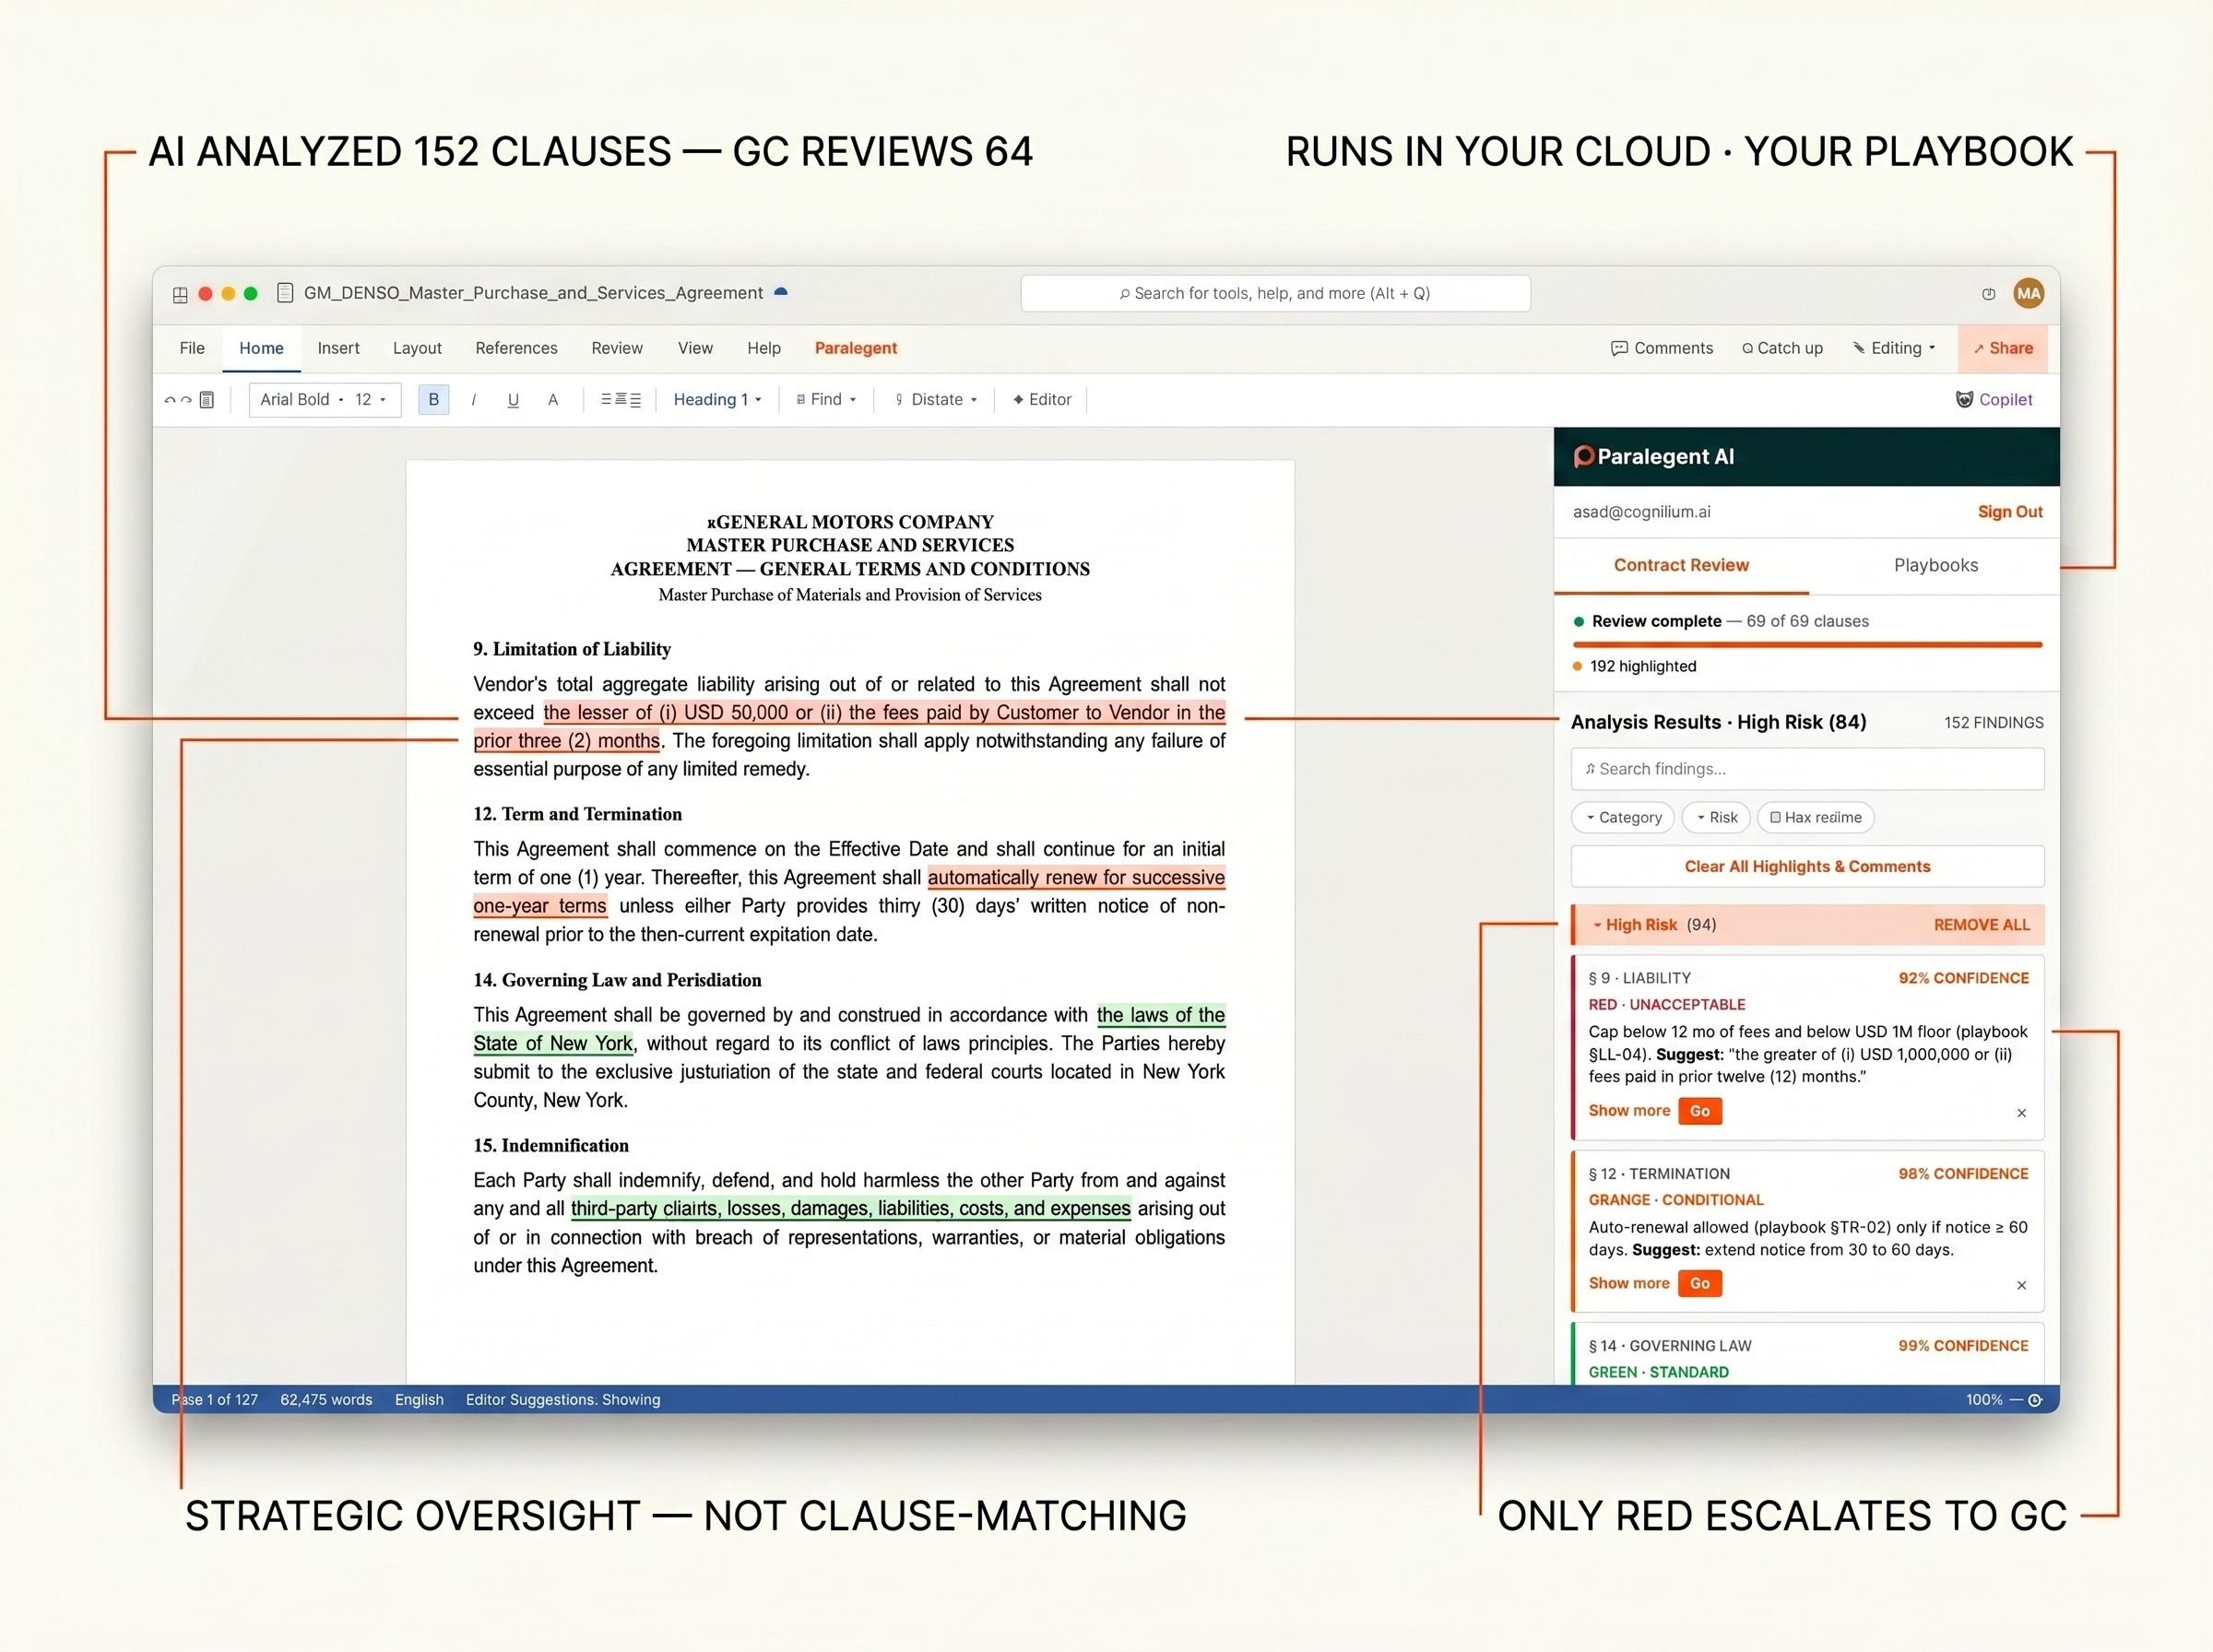
Task: Switch to the Playbooks tab
Action: click(1935, 565)
